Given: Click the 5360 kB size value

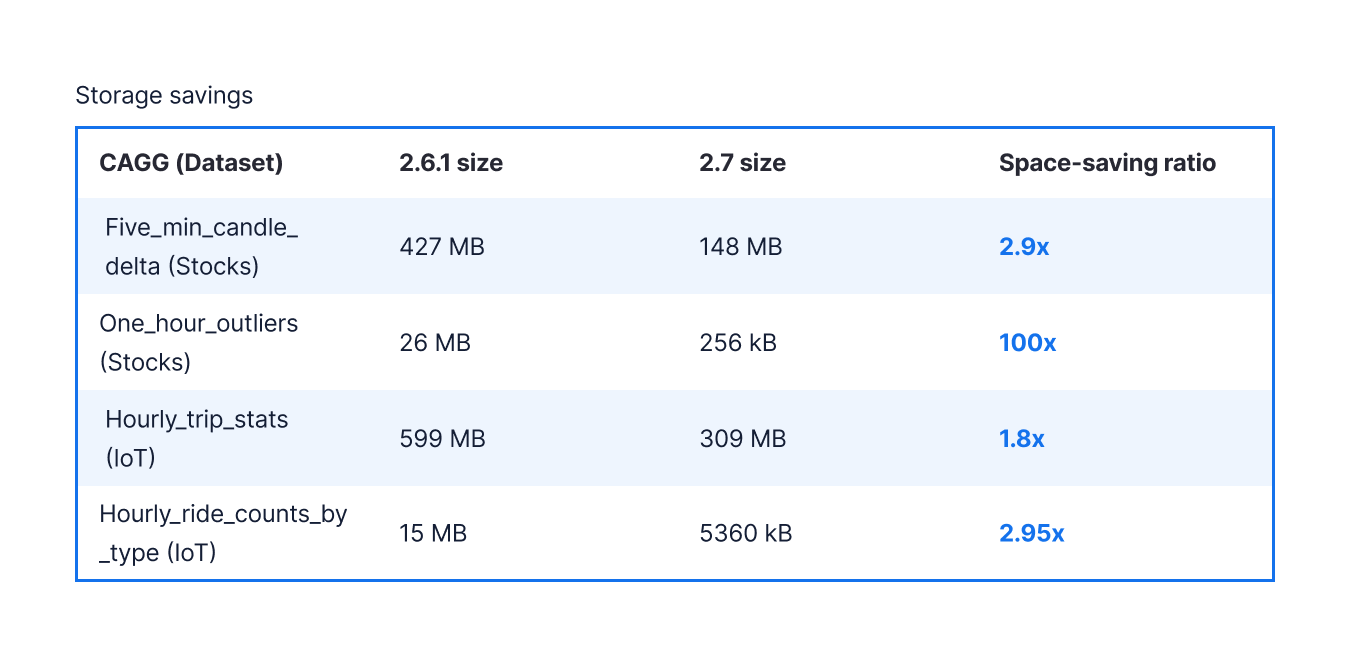Looking at the screenshot, I should (x=746, y=534).
